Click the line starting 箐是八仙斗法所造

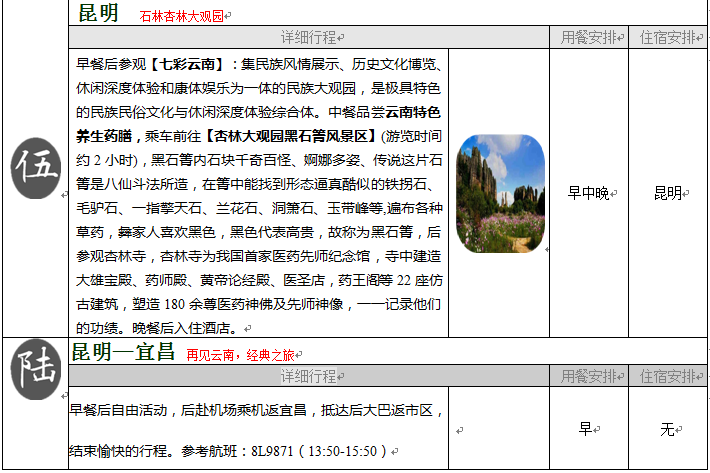tap(255, 184)
